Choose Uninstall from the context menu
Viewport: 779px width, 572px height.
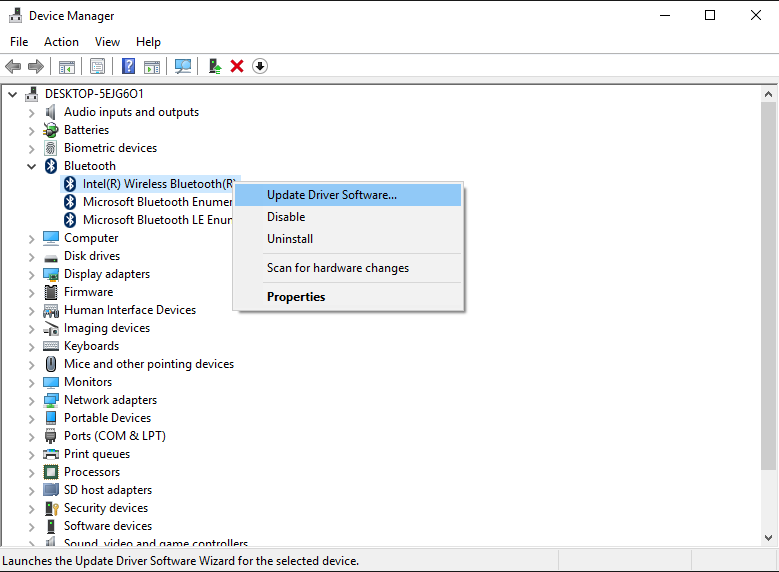point(290,239)
